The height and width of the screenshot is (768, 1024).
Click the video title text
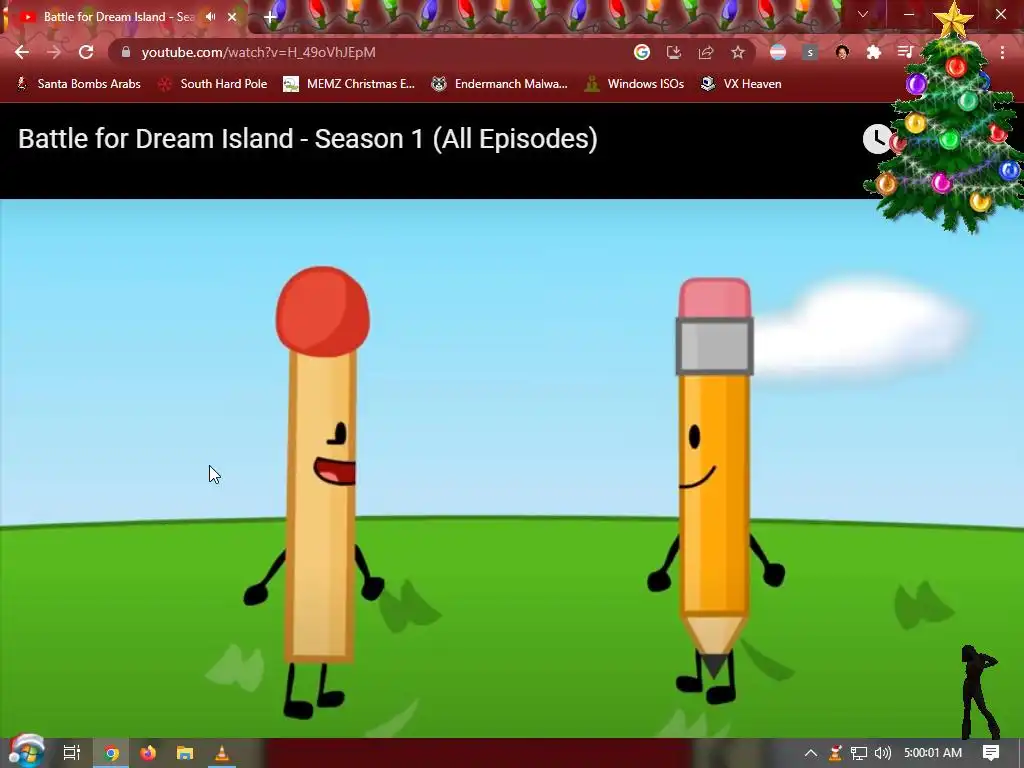tap(308, 139)
